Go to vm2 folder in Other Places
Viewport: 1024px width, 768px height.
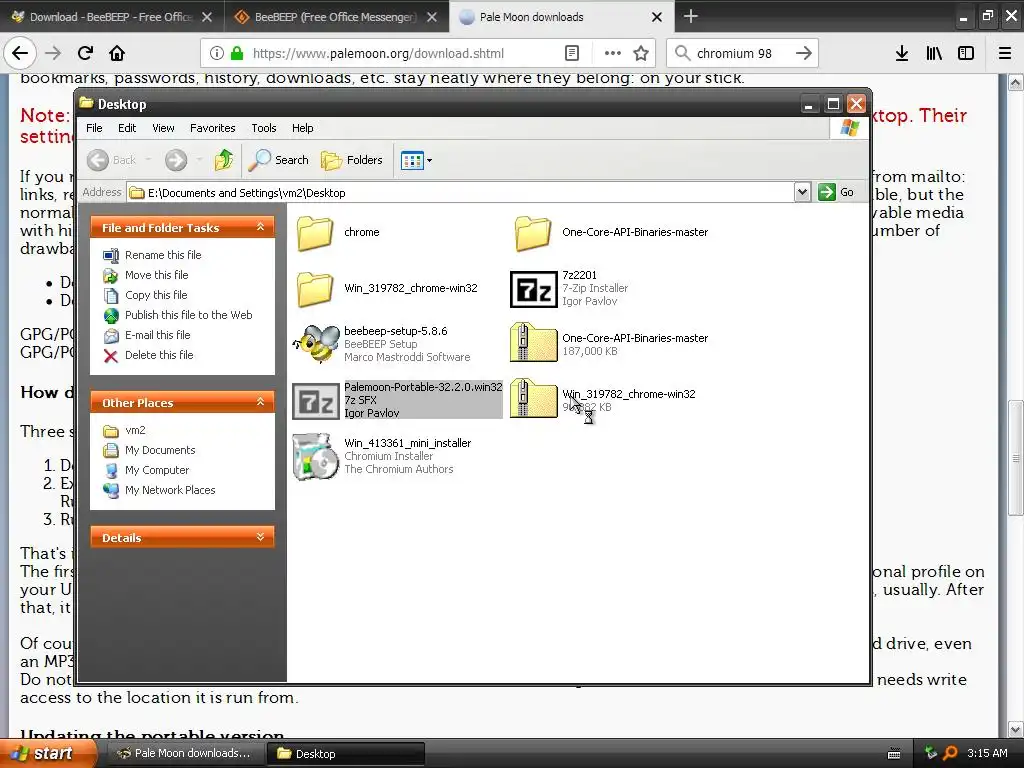point(135,430)
